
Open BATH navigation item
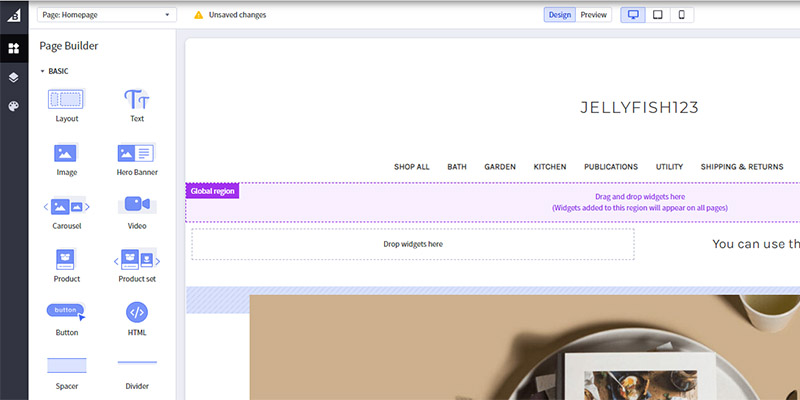457,167
